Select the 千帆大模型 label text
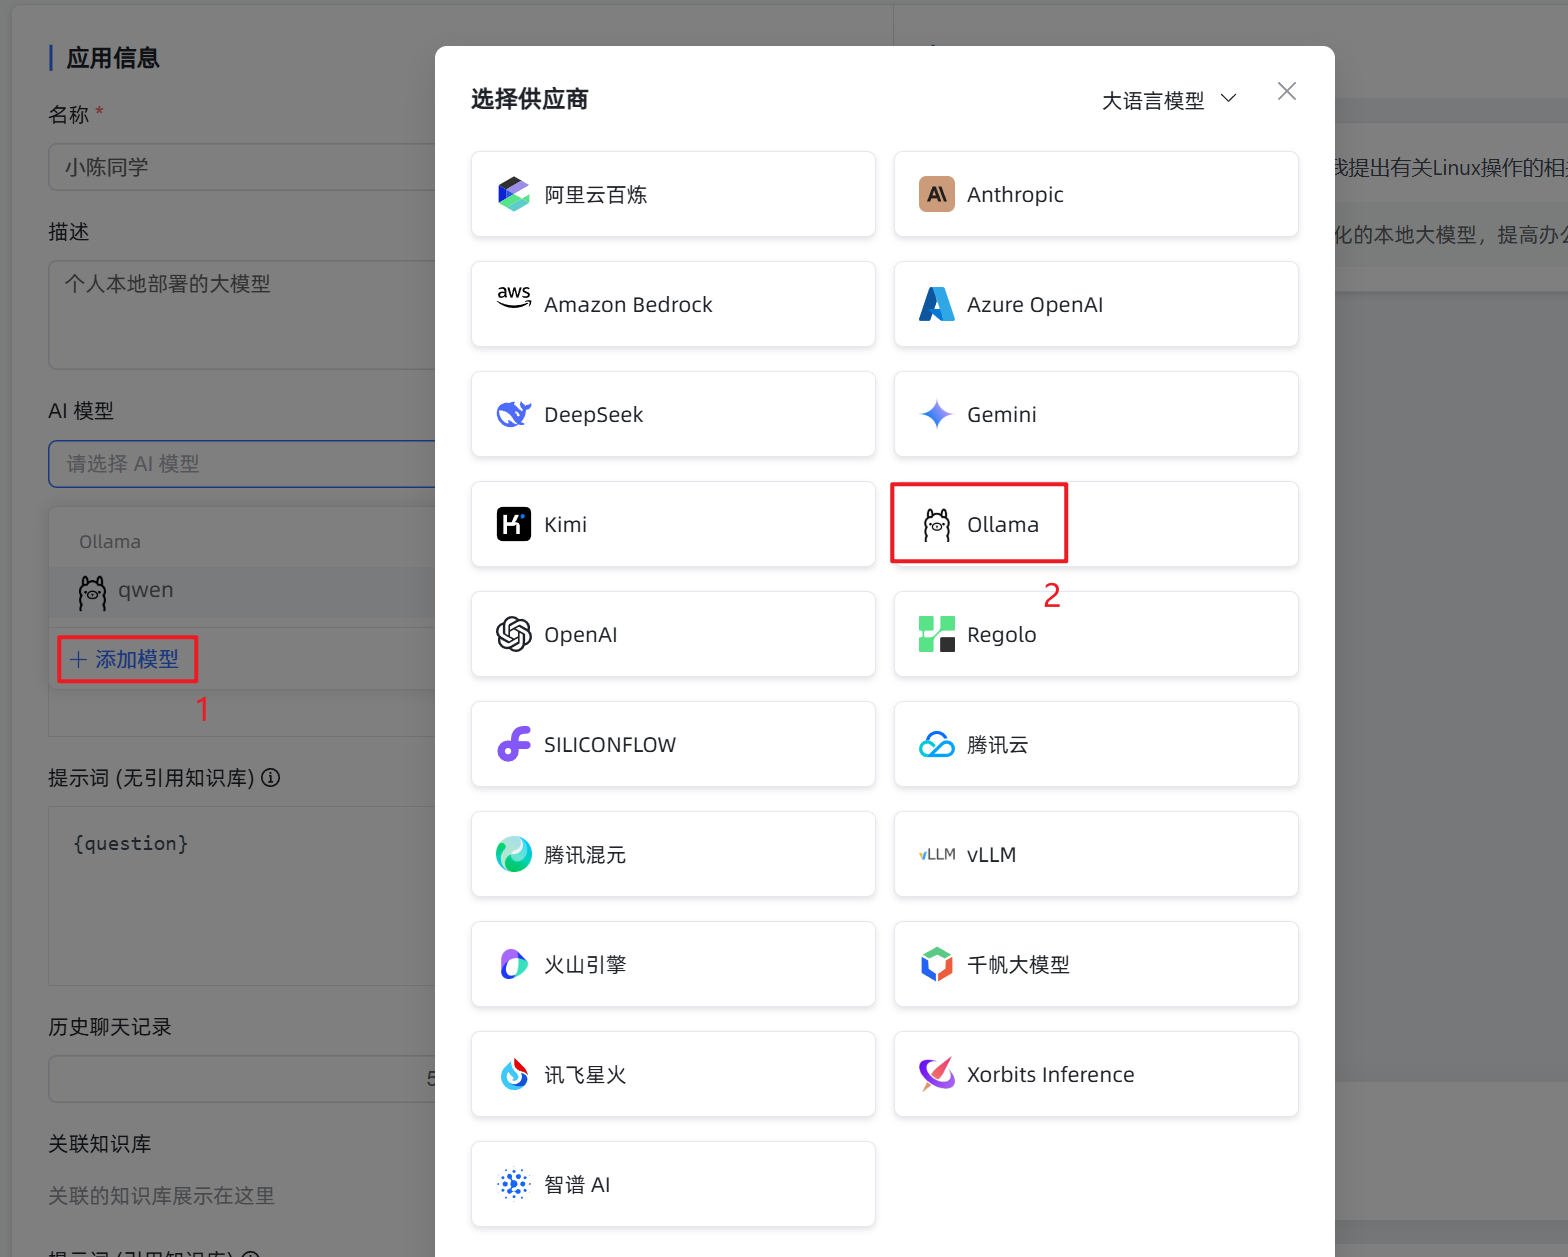Viewport: 1568px width, 1257px height. point(1018,964)
